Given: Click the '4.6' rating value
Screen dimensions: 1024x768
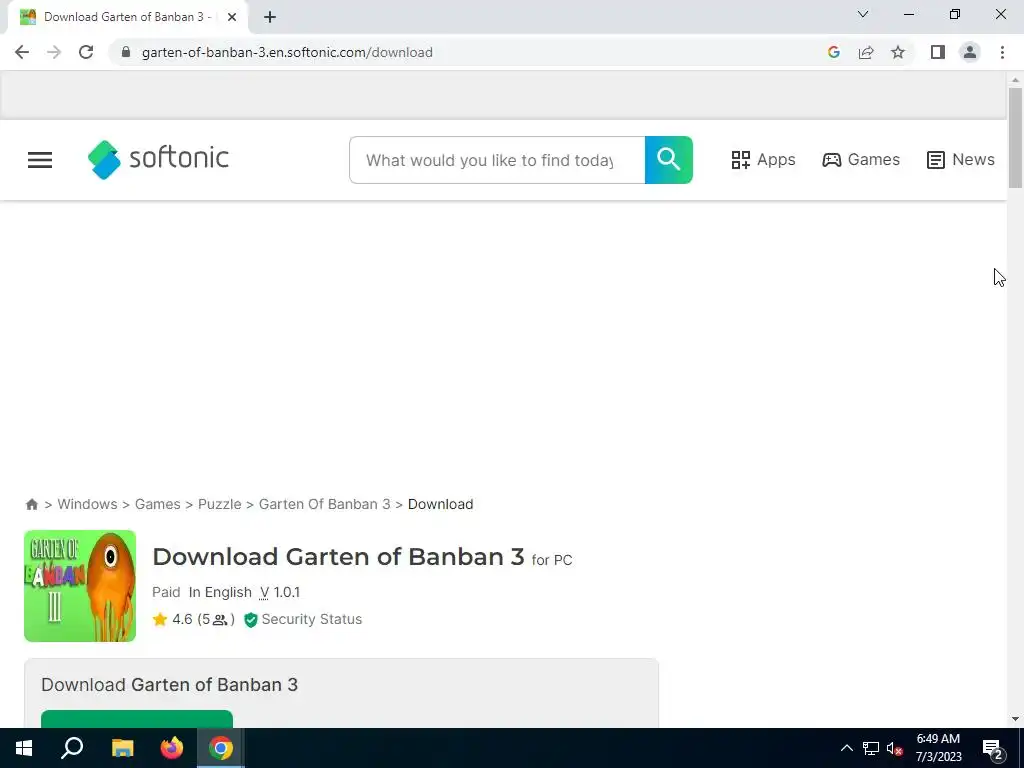Looking at the screenshot, I should coord(182,619).
